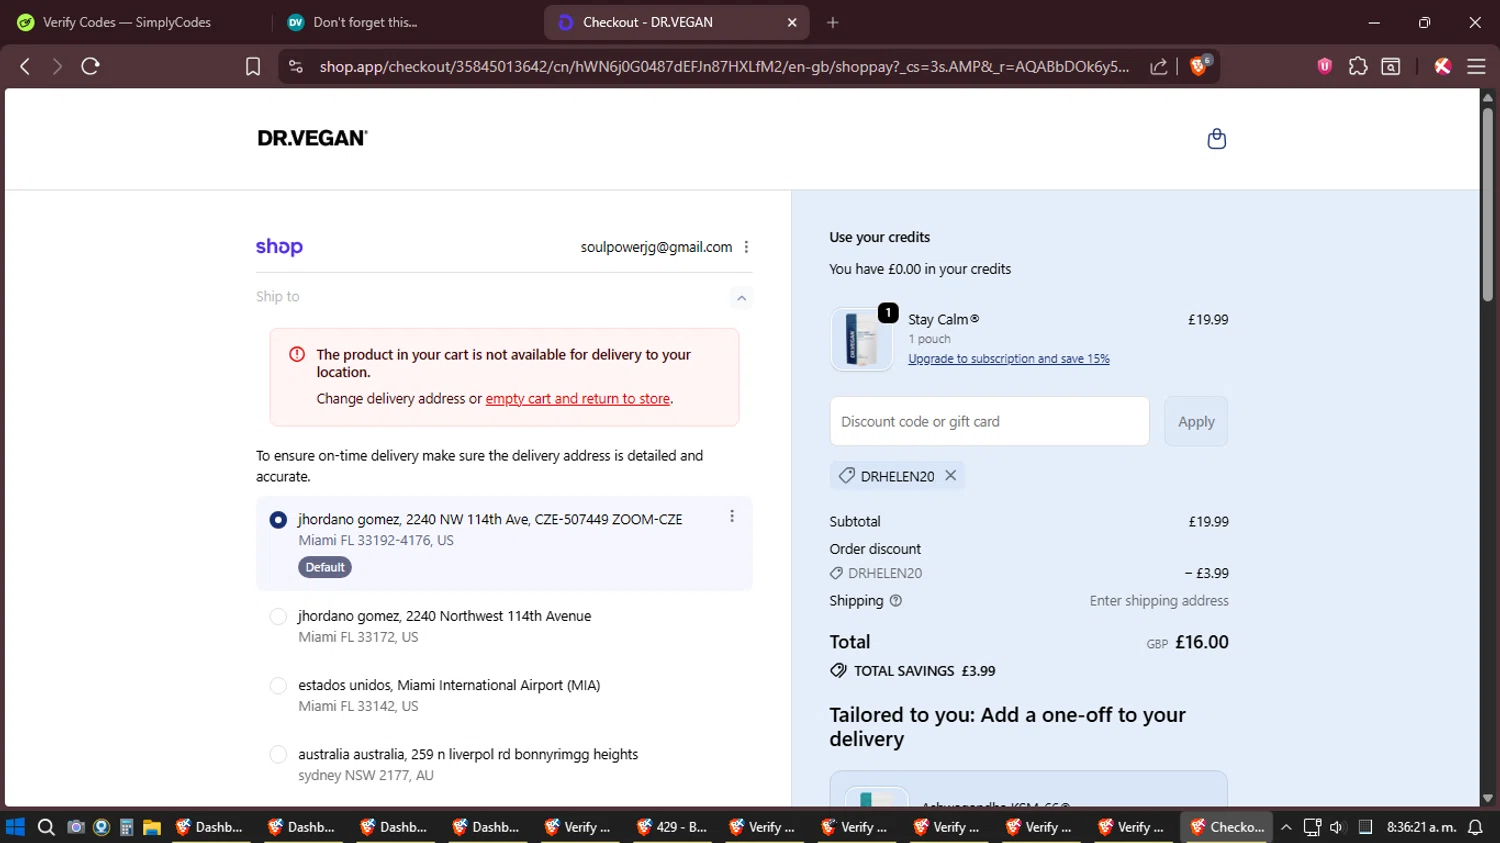Click the Apply discount button
Image resolution: width=1500 pixels, height=843 pixels.
click(x=1196, y=421)
